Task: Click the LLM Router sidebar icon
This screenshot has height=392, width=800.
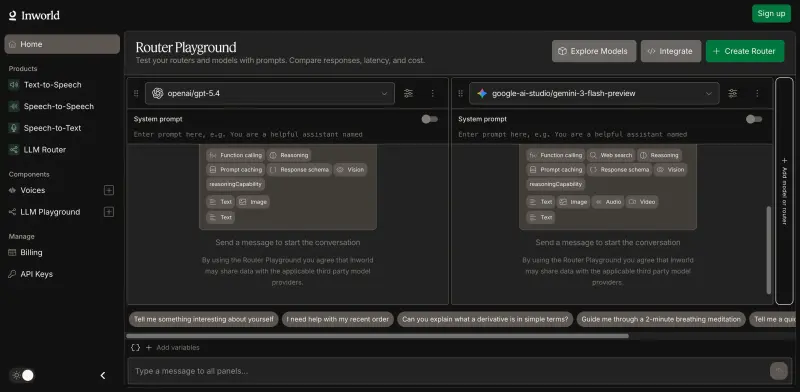Action: point(14,150)
